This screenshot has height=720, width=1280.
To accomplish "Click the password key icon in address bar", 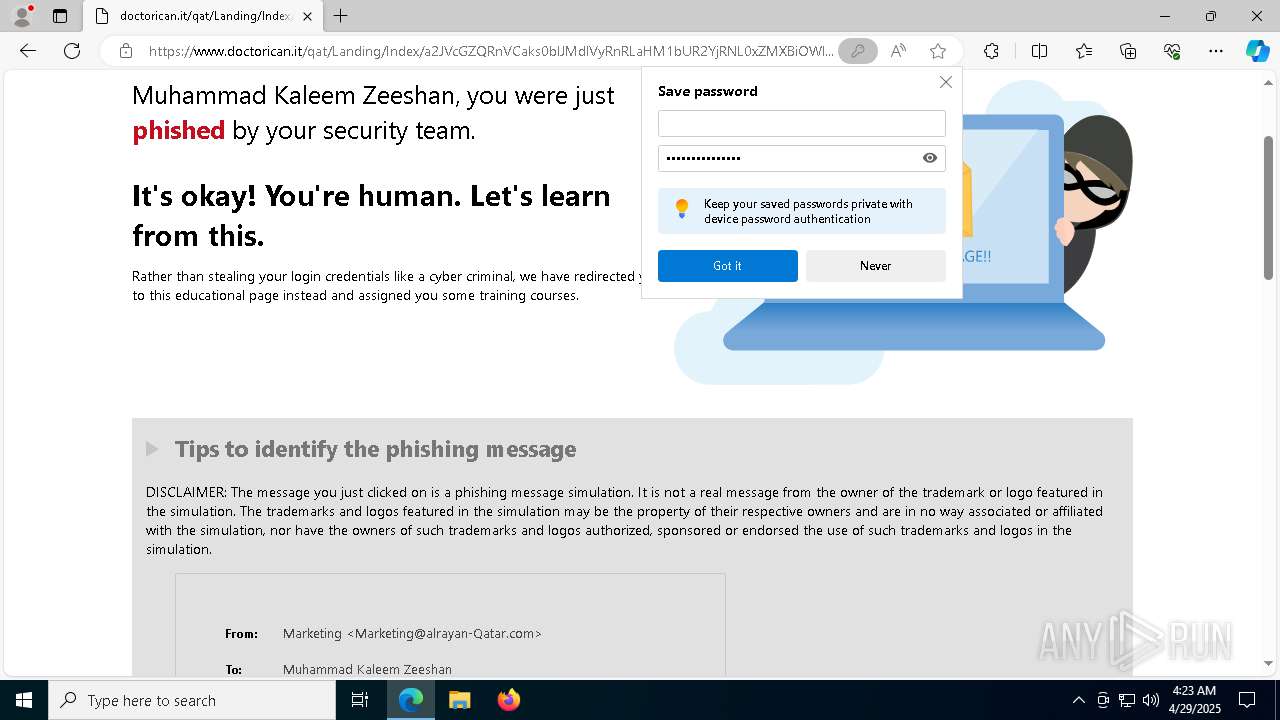I will (x=857, y=51).
